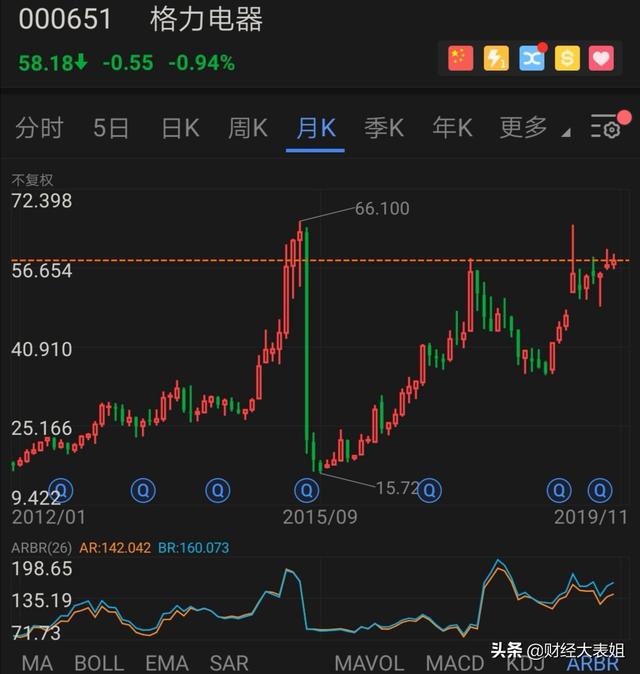The image size is (640, 674).
Task: Tap the pink heart favorite icon
Action: 601,58
